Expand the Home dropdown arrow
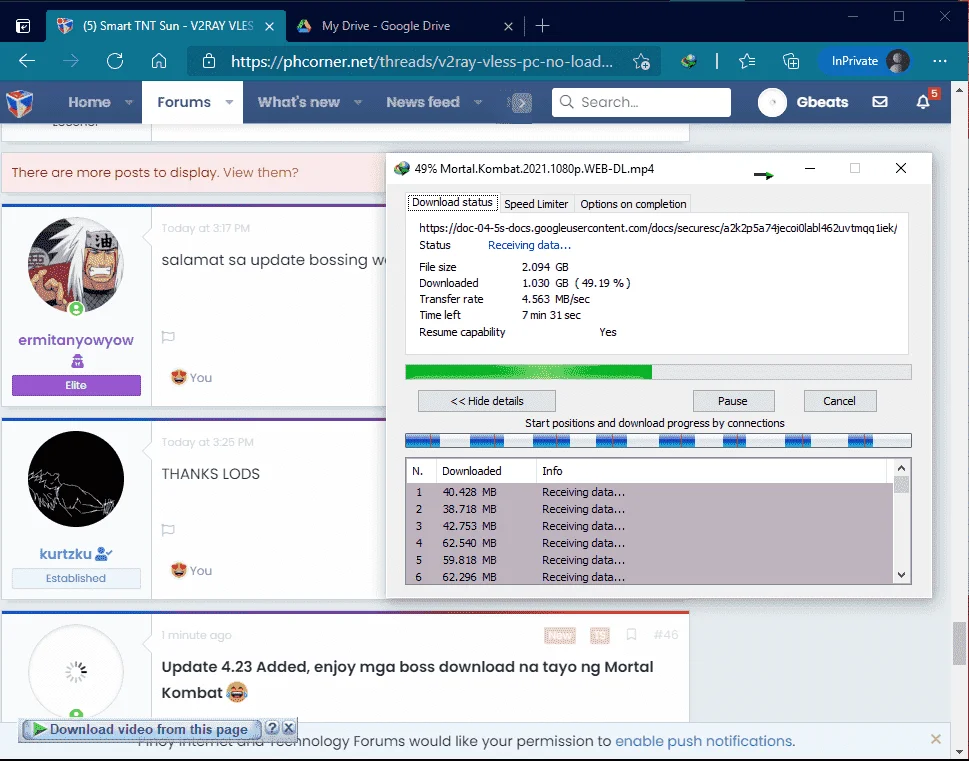Screen dimensions: 969x761 [129, 102]
